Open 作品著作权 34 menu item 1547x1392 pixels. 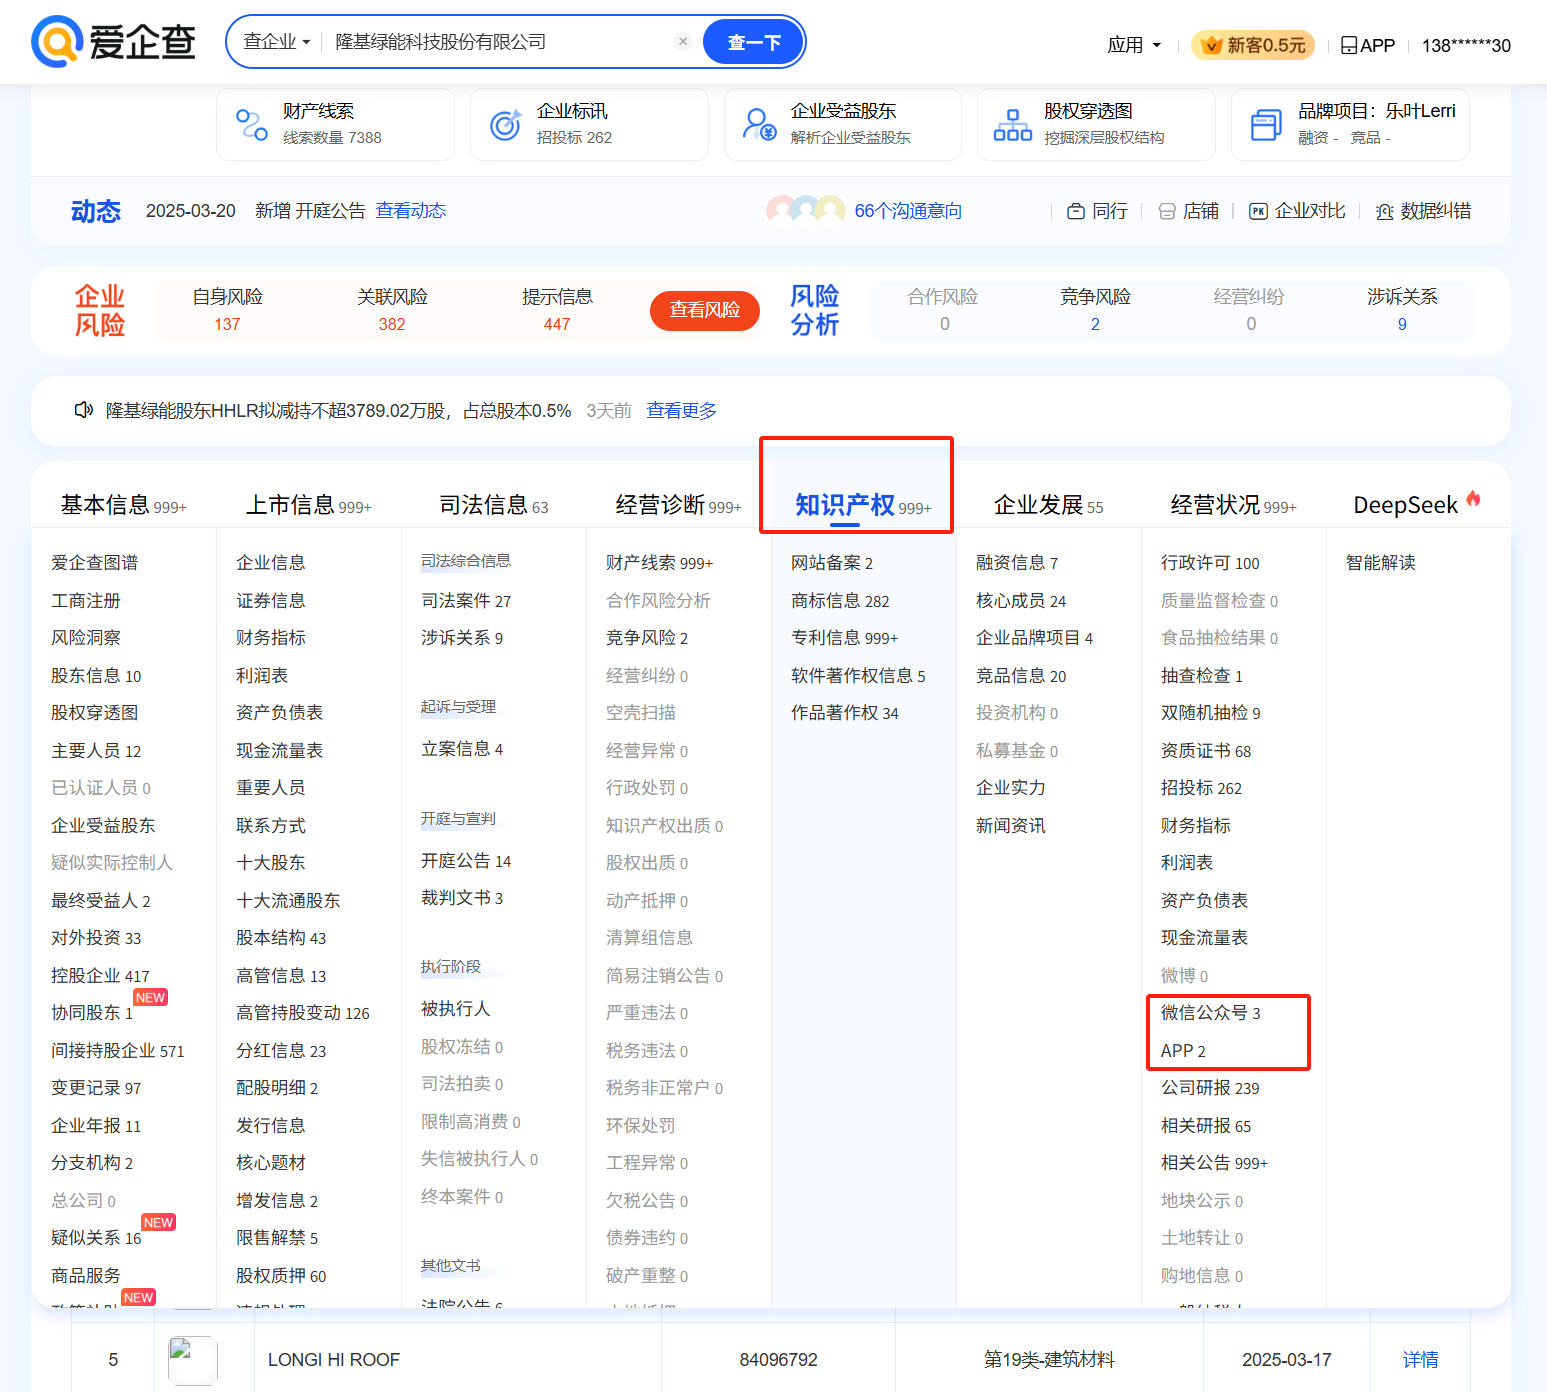[844, 713]
